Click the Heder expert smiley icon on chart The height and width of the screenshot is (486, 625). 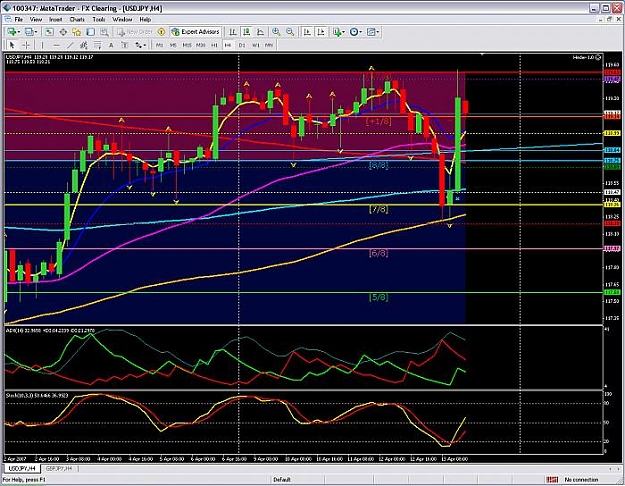click(x=598, y=58)
